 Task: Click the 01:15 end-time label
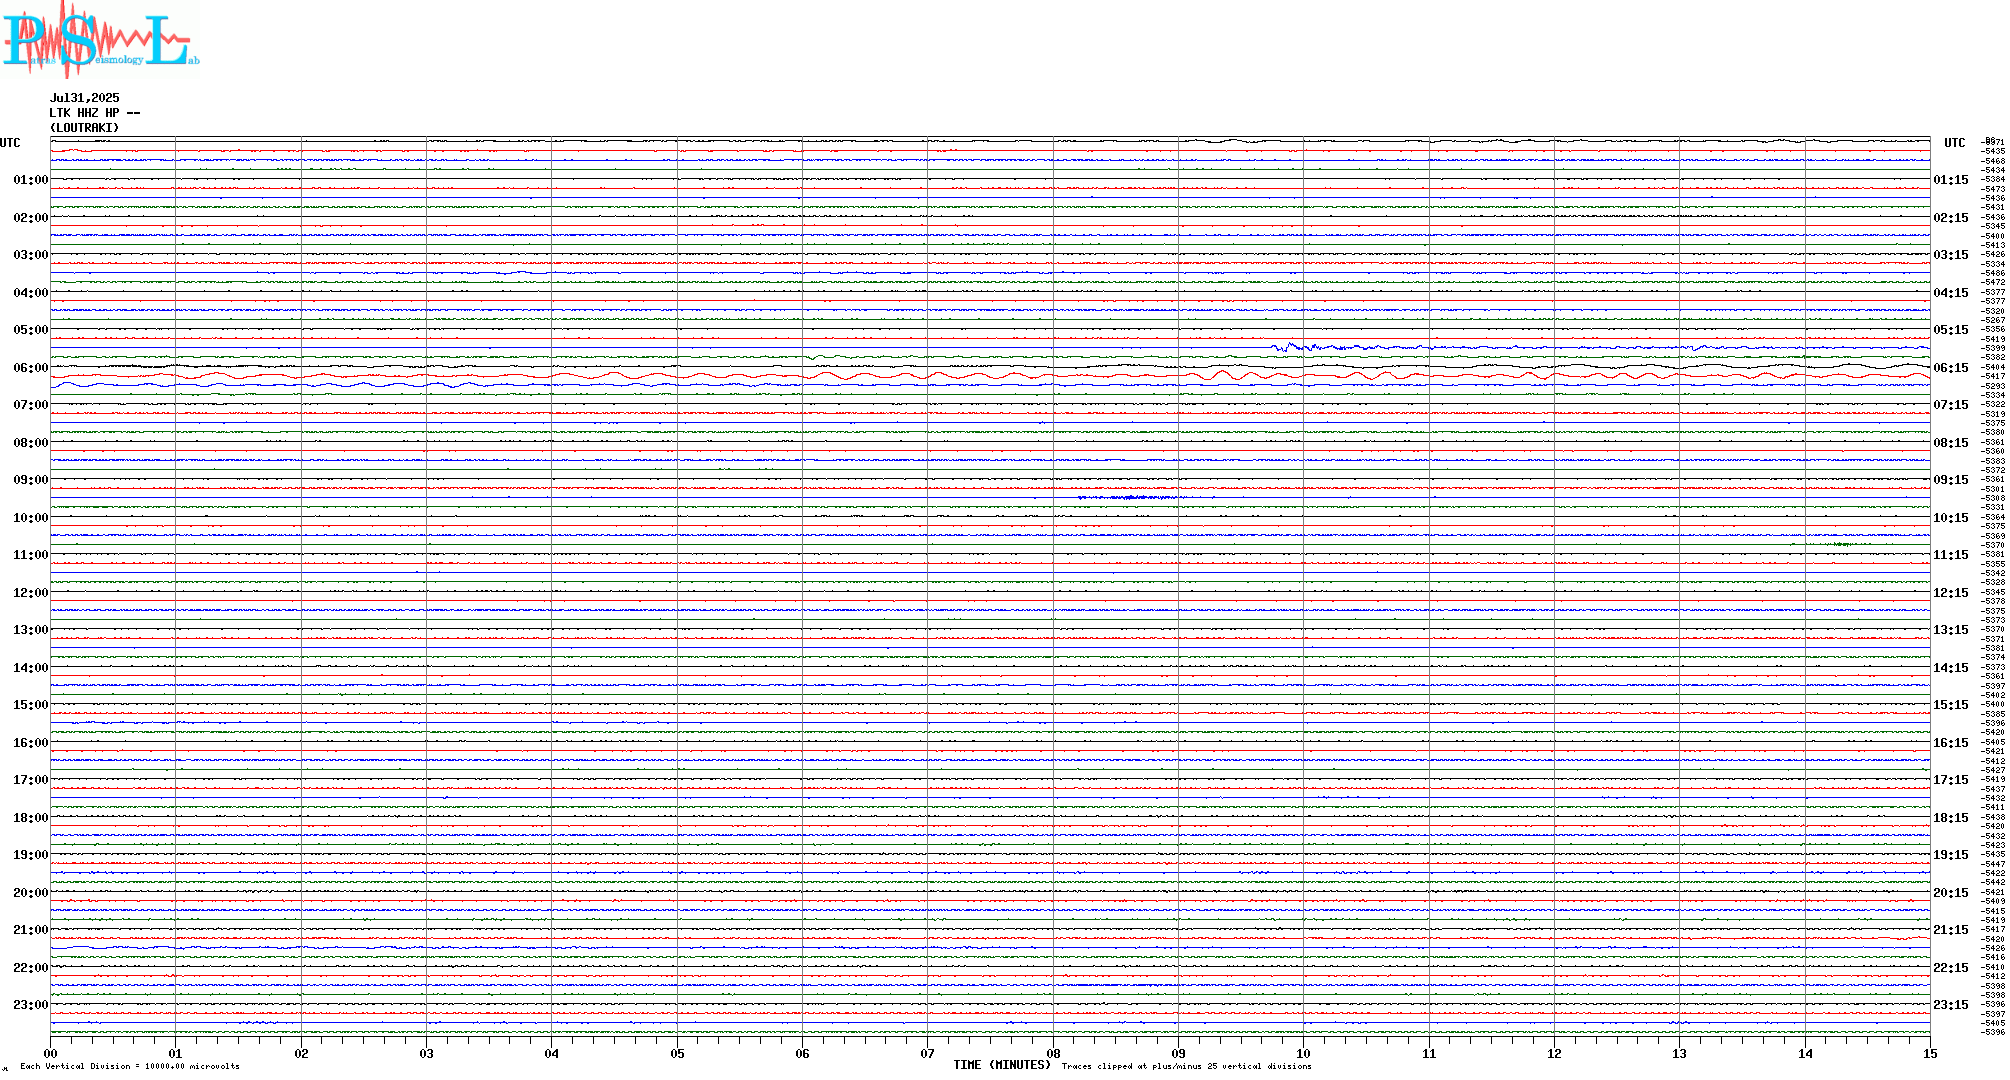coord(1951,180)
